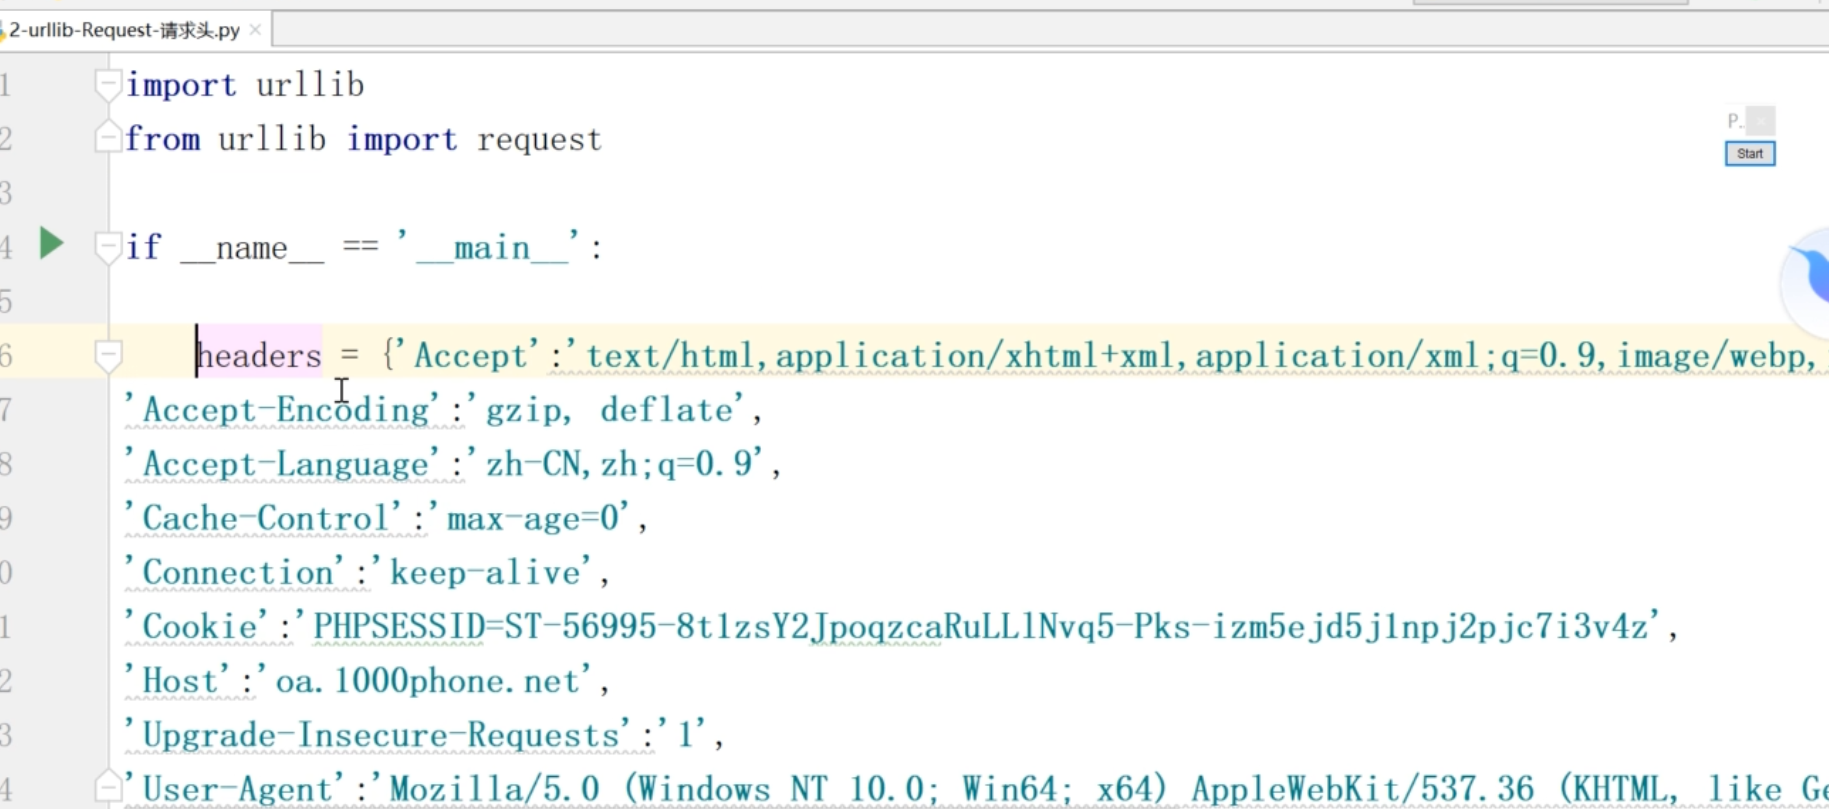Click the 'Accept' key in headers

tap(470, 356)
